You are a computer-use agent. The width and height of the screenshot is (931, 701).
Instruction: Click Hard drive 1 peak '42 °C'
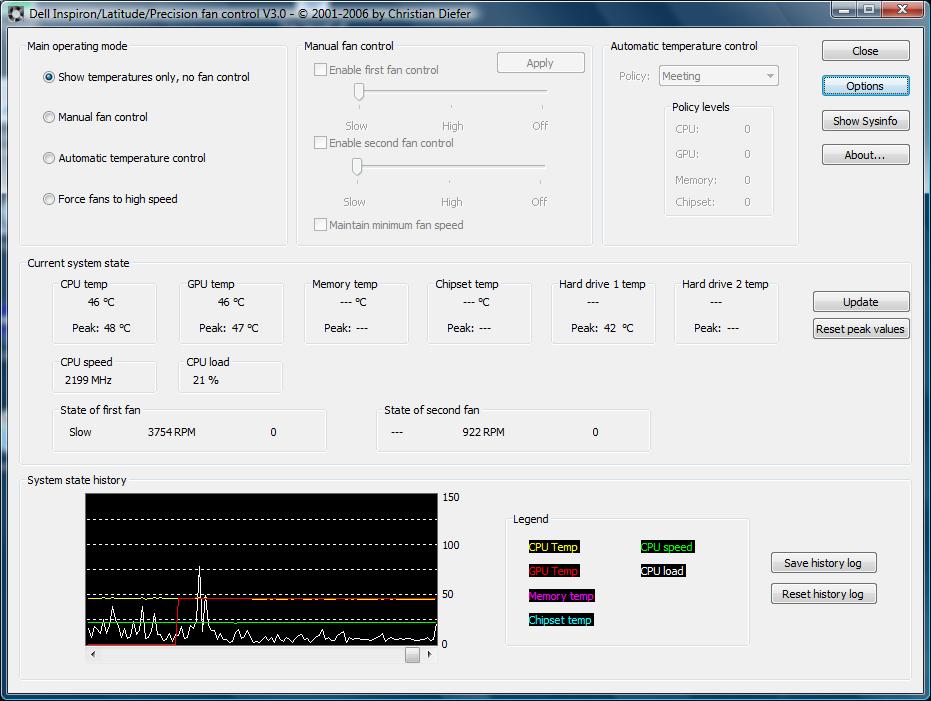pyautogui.click(x=619, y=328)
